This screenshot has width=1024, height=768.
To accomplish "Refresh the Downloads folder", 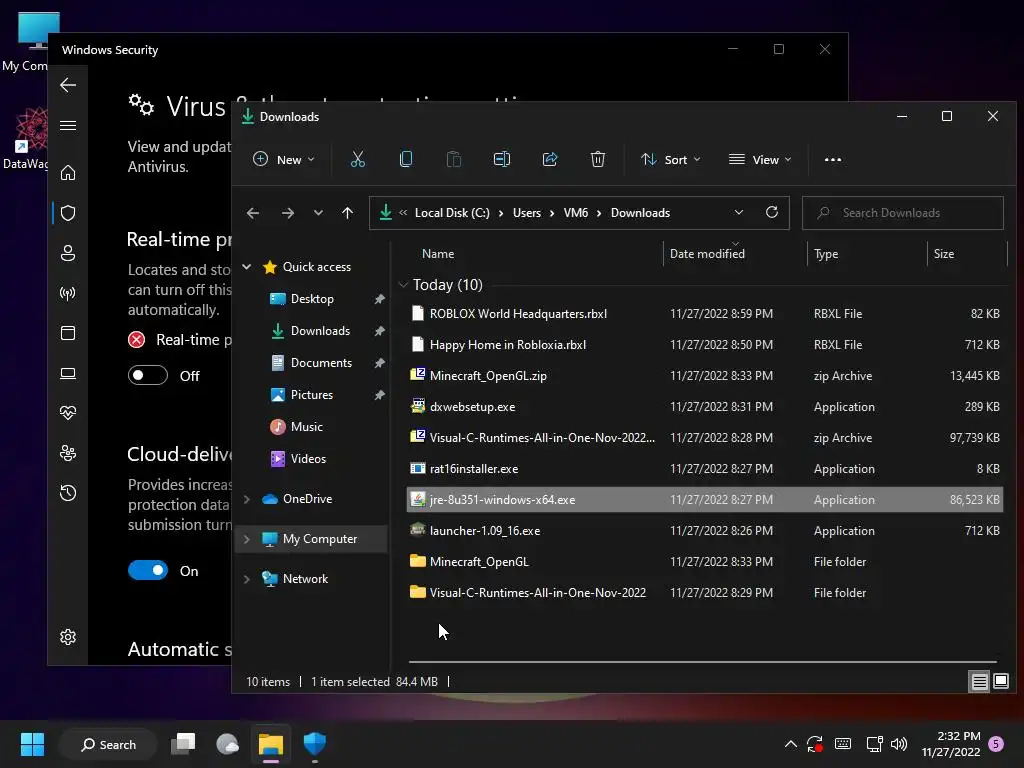I will click(771, 212).
